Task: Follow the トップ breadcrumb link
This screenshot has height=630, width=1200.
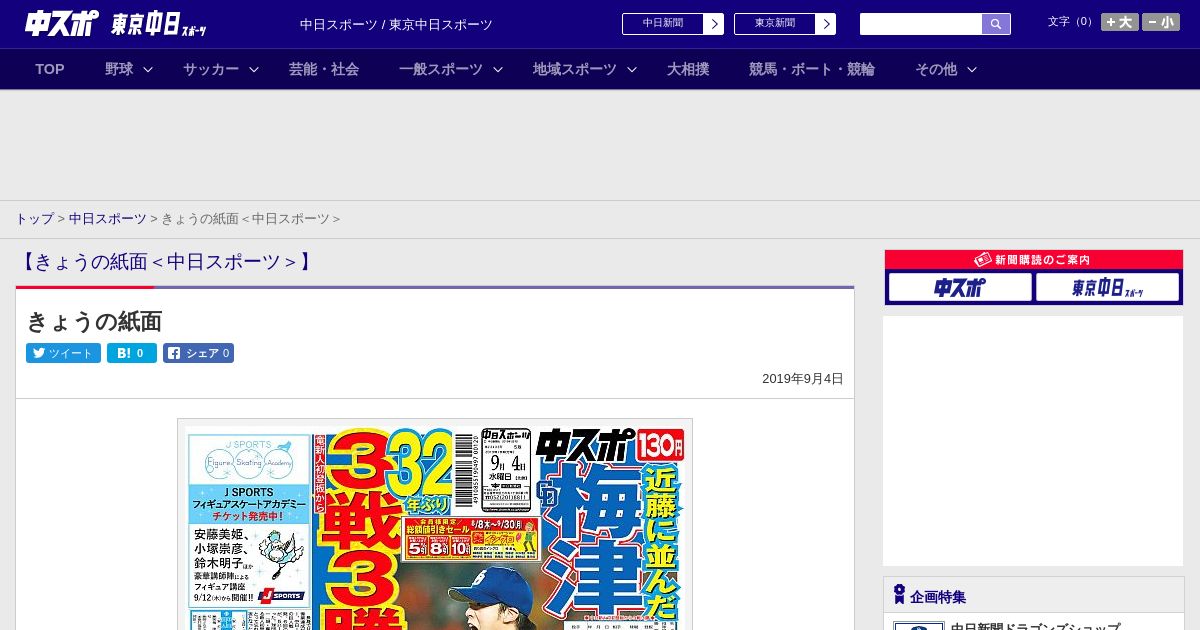Action: tap(34, 218)
